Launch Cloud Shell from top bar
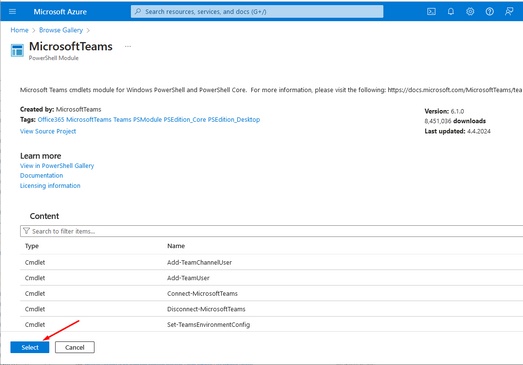The image size is (523, 365). pos(431,12)
